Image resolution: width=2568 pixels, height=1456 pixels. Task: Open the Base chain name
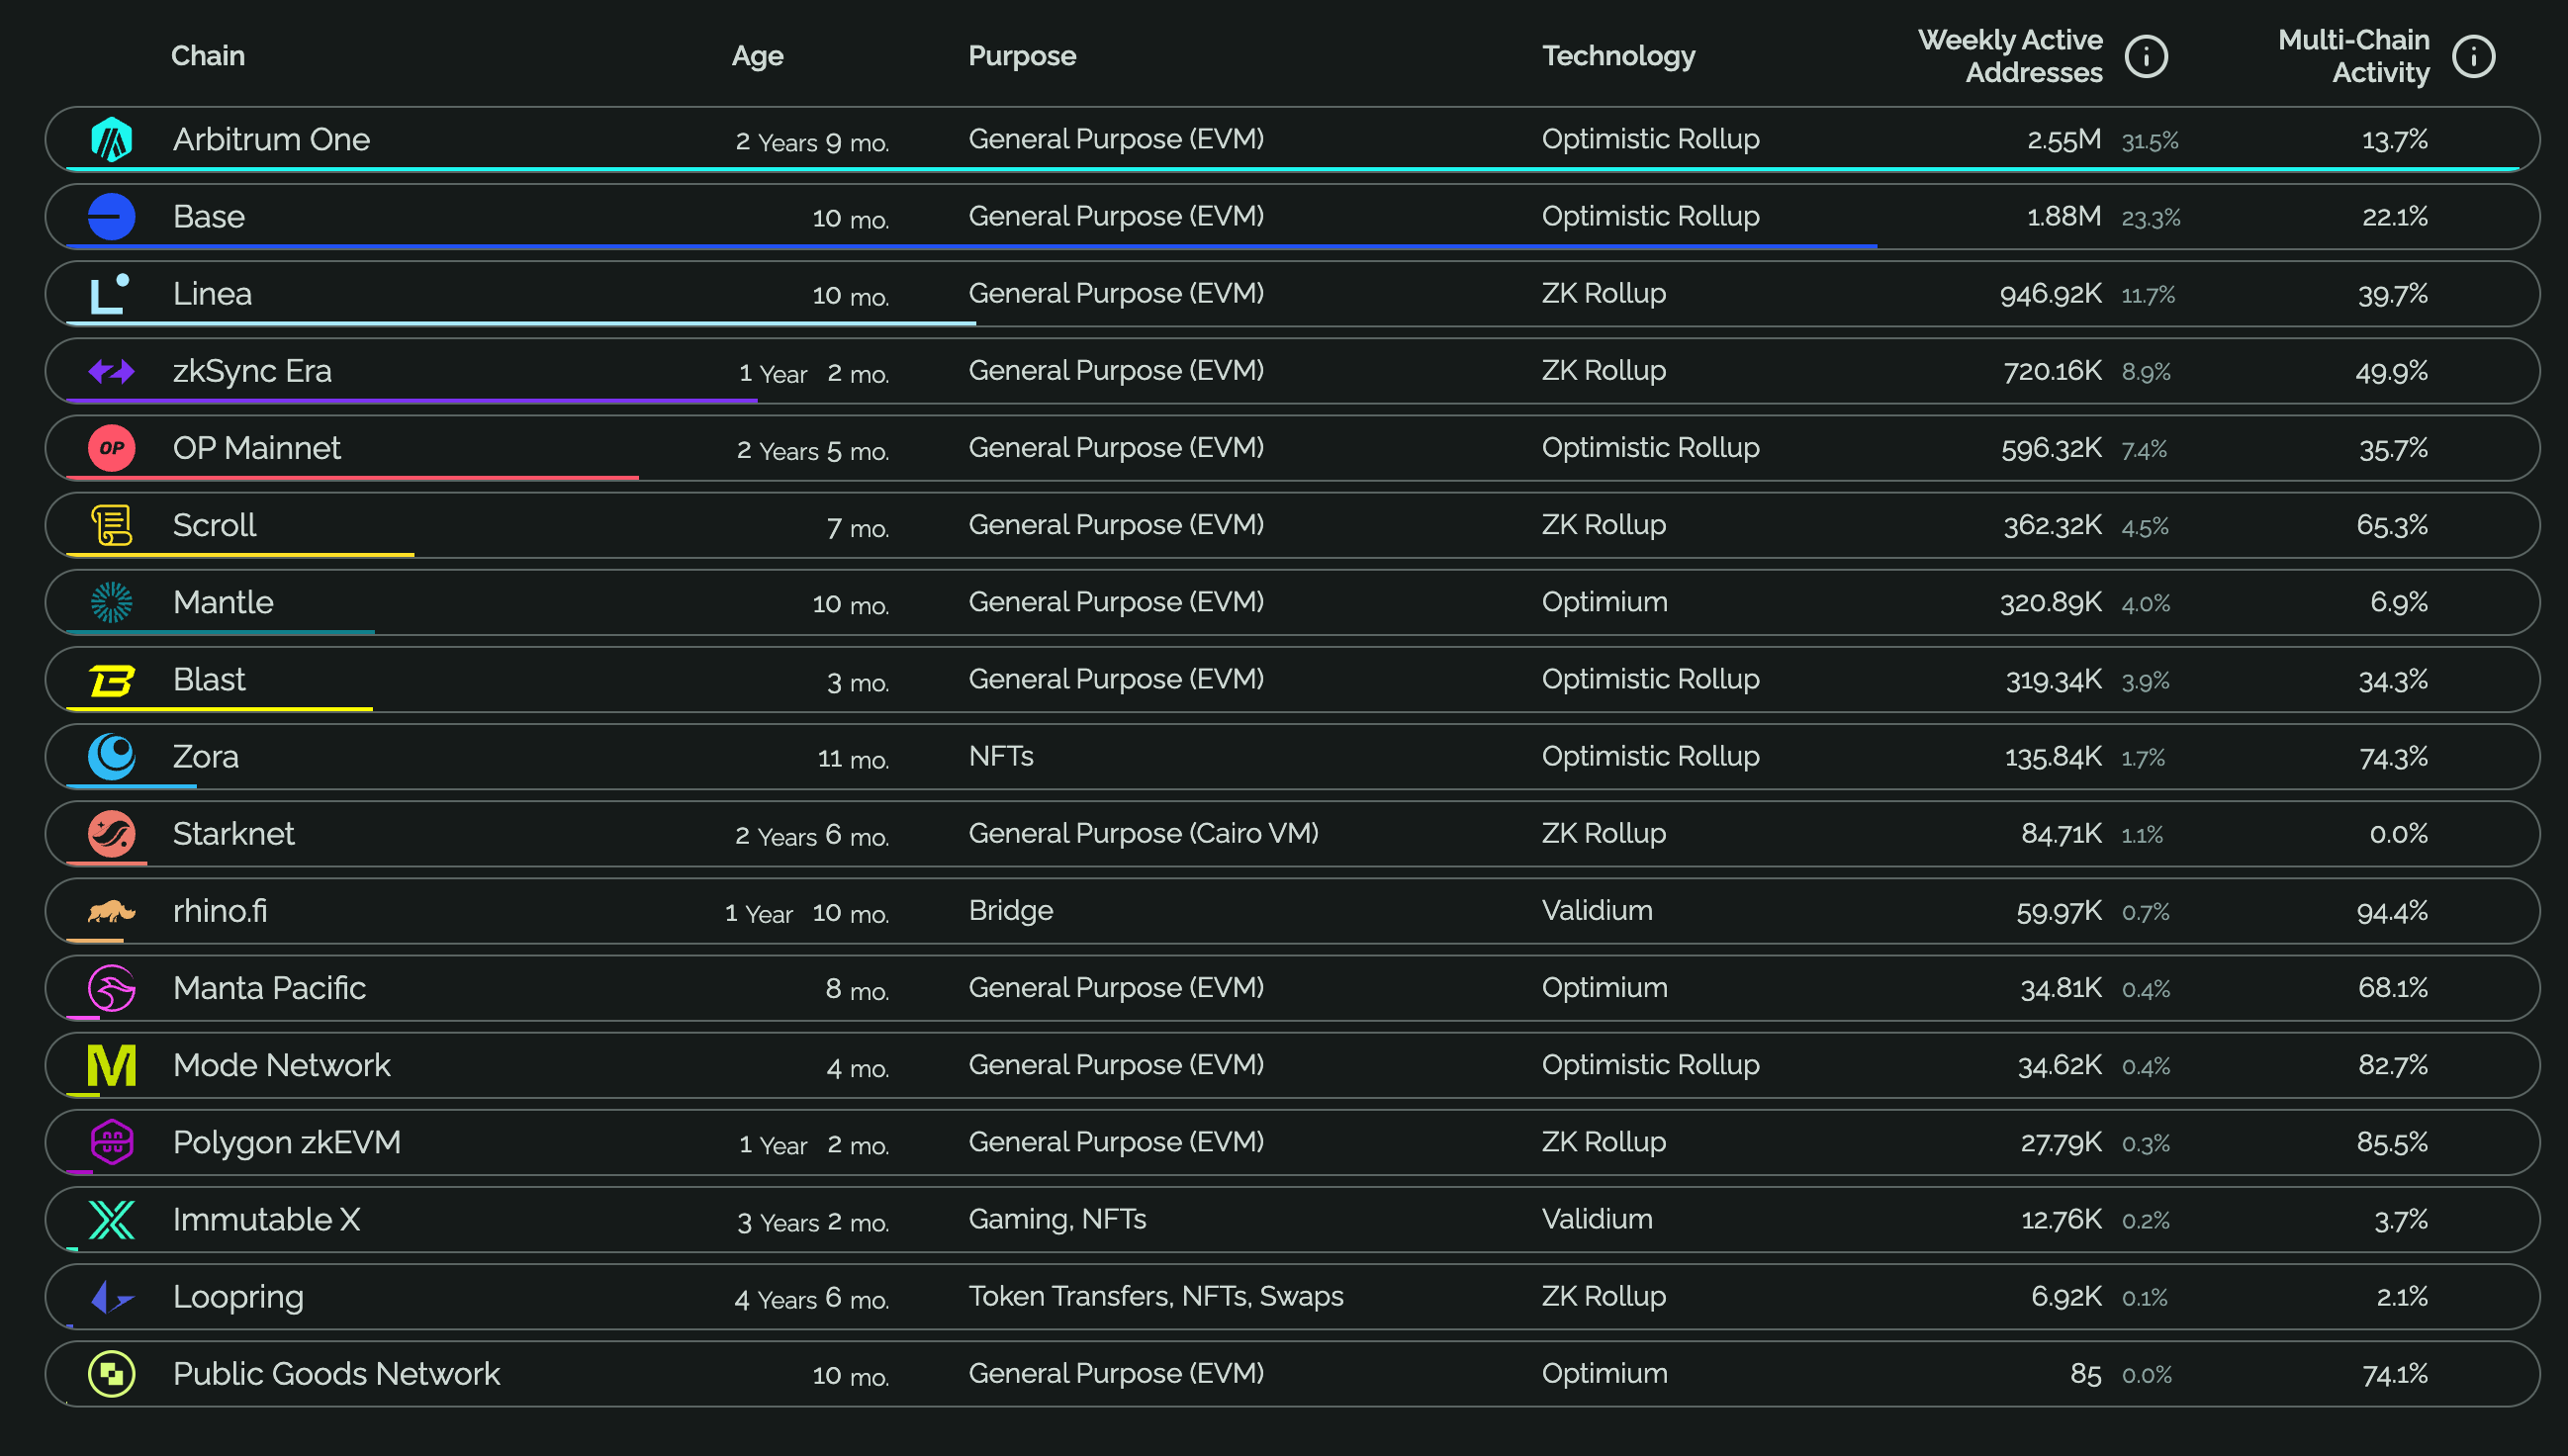(x=208, y=216)
